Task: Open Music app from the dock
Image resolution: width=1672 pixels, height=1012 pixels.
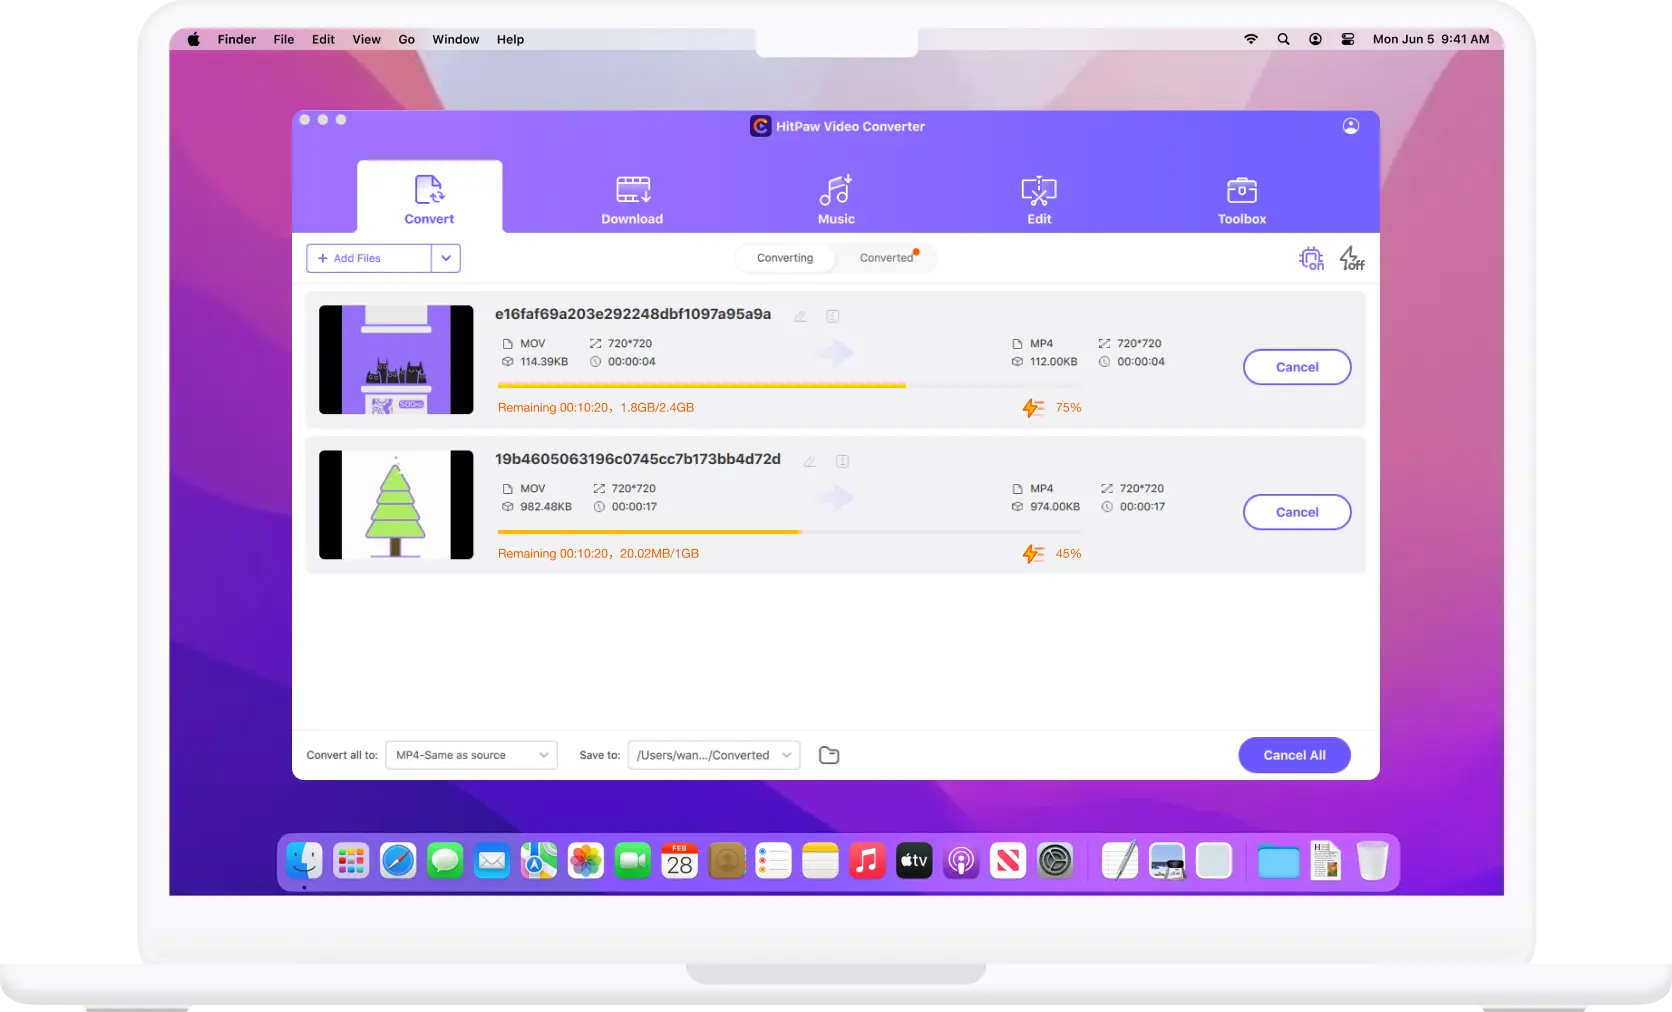Action: click(x=867, y=860)
